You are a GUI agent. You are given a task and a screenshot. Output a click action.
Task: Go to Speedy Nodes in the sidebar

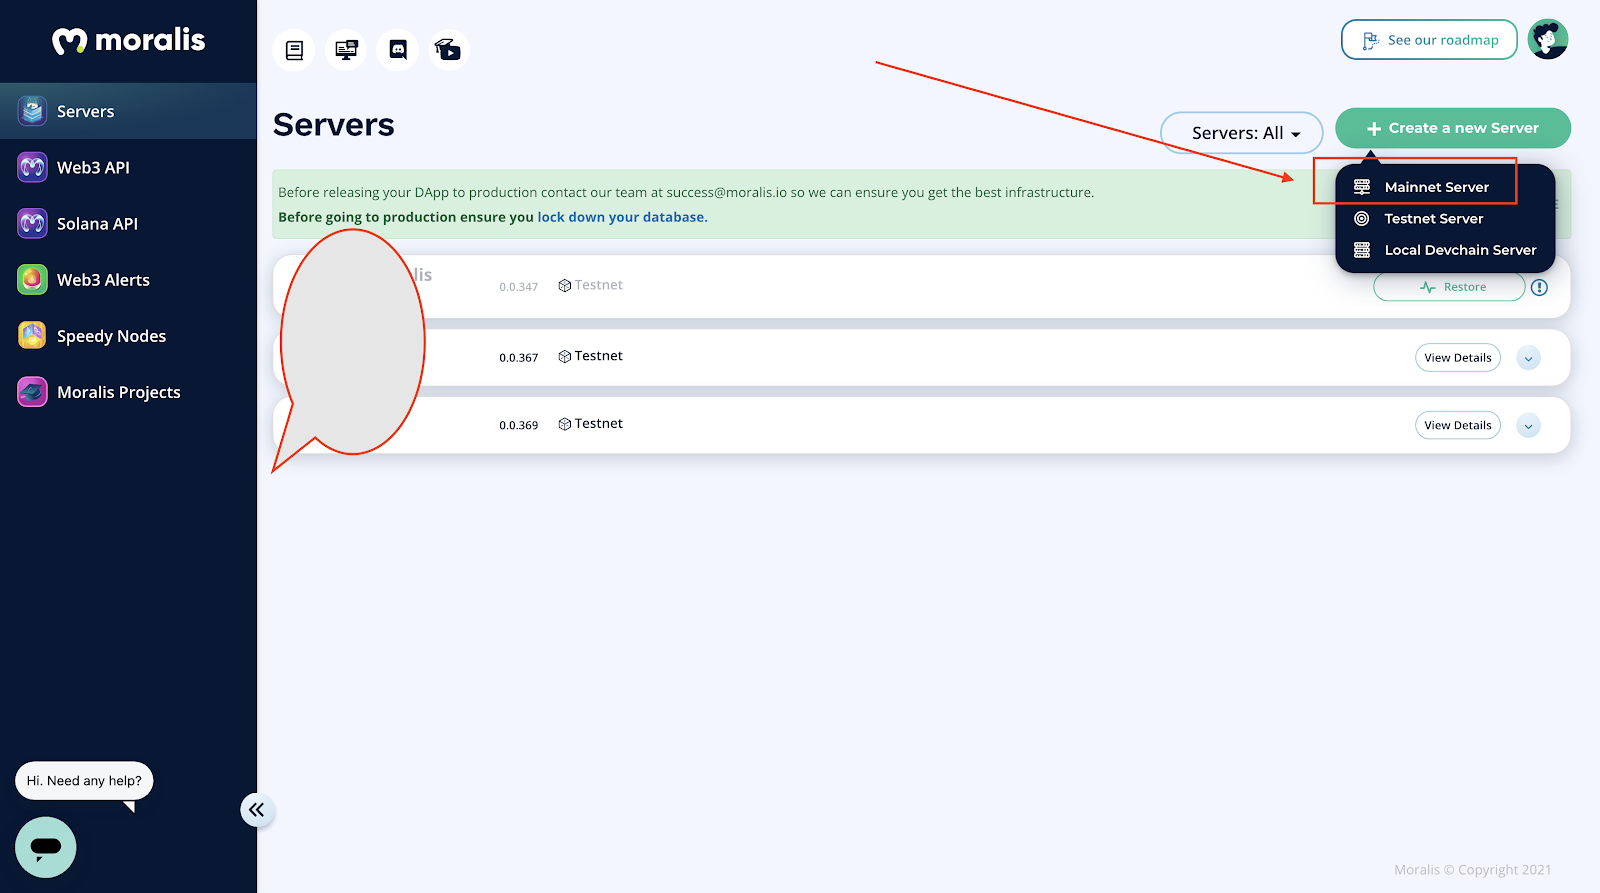pyautogui.click(x=128, y=335)
